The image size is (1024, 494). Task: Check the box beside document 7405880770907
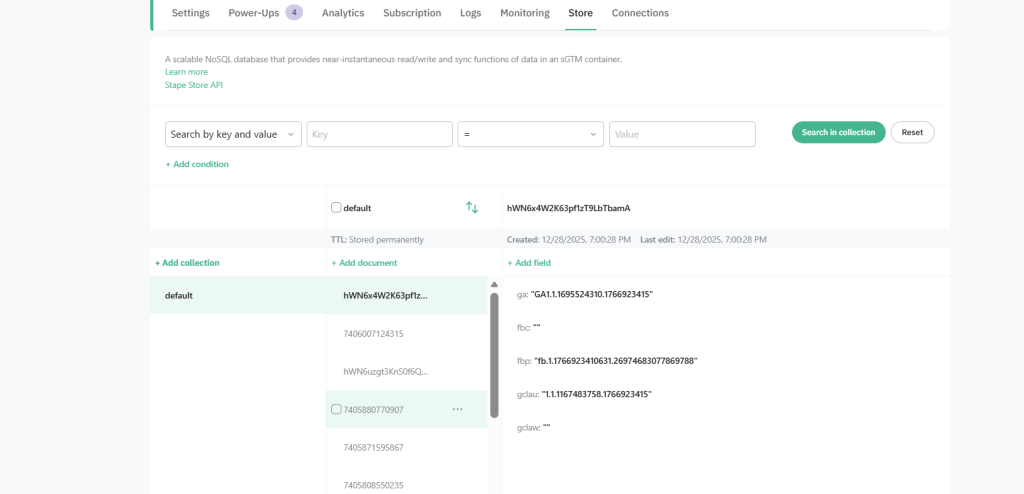pos(336,409)
